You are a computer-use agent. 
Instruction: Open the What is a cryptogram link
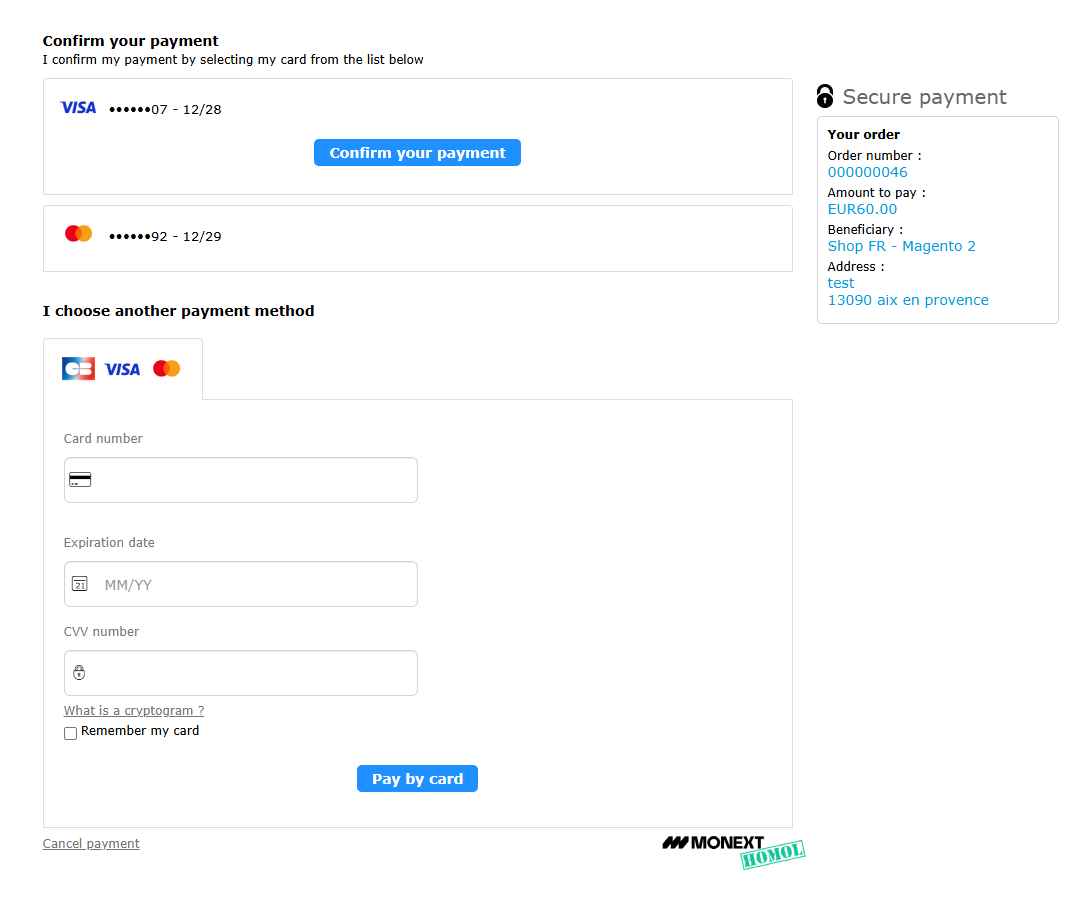pyautogui.click(x=134, y=711)
